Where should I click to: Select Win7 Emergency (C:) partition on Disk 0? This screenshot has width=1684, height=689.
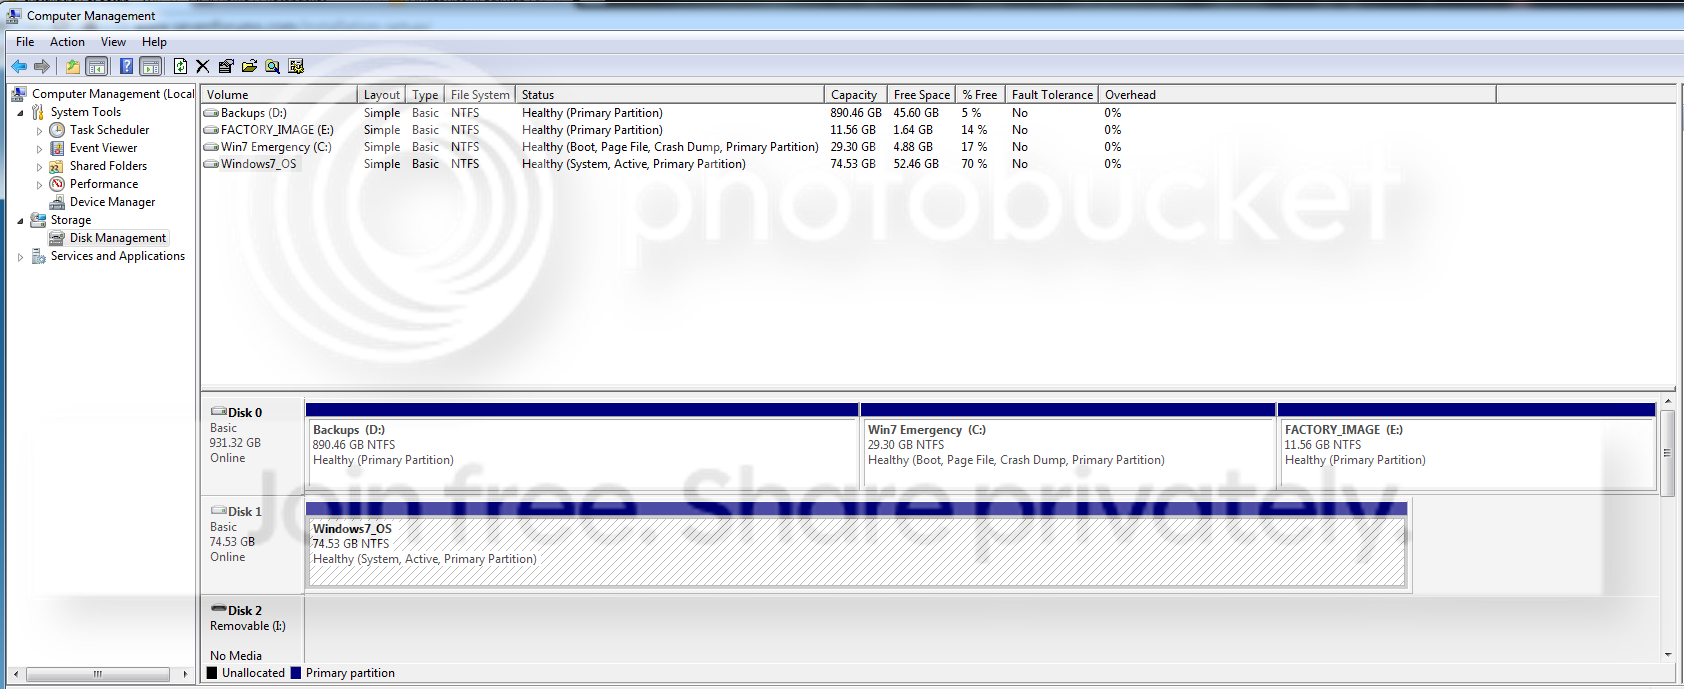1068,446
